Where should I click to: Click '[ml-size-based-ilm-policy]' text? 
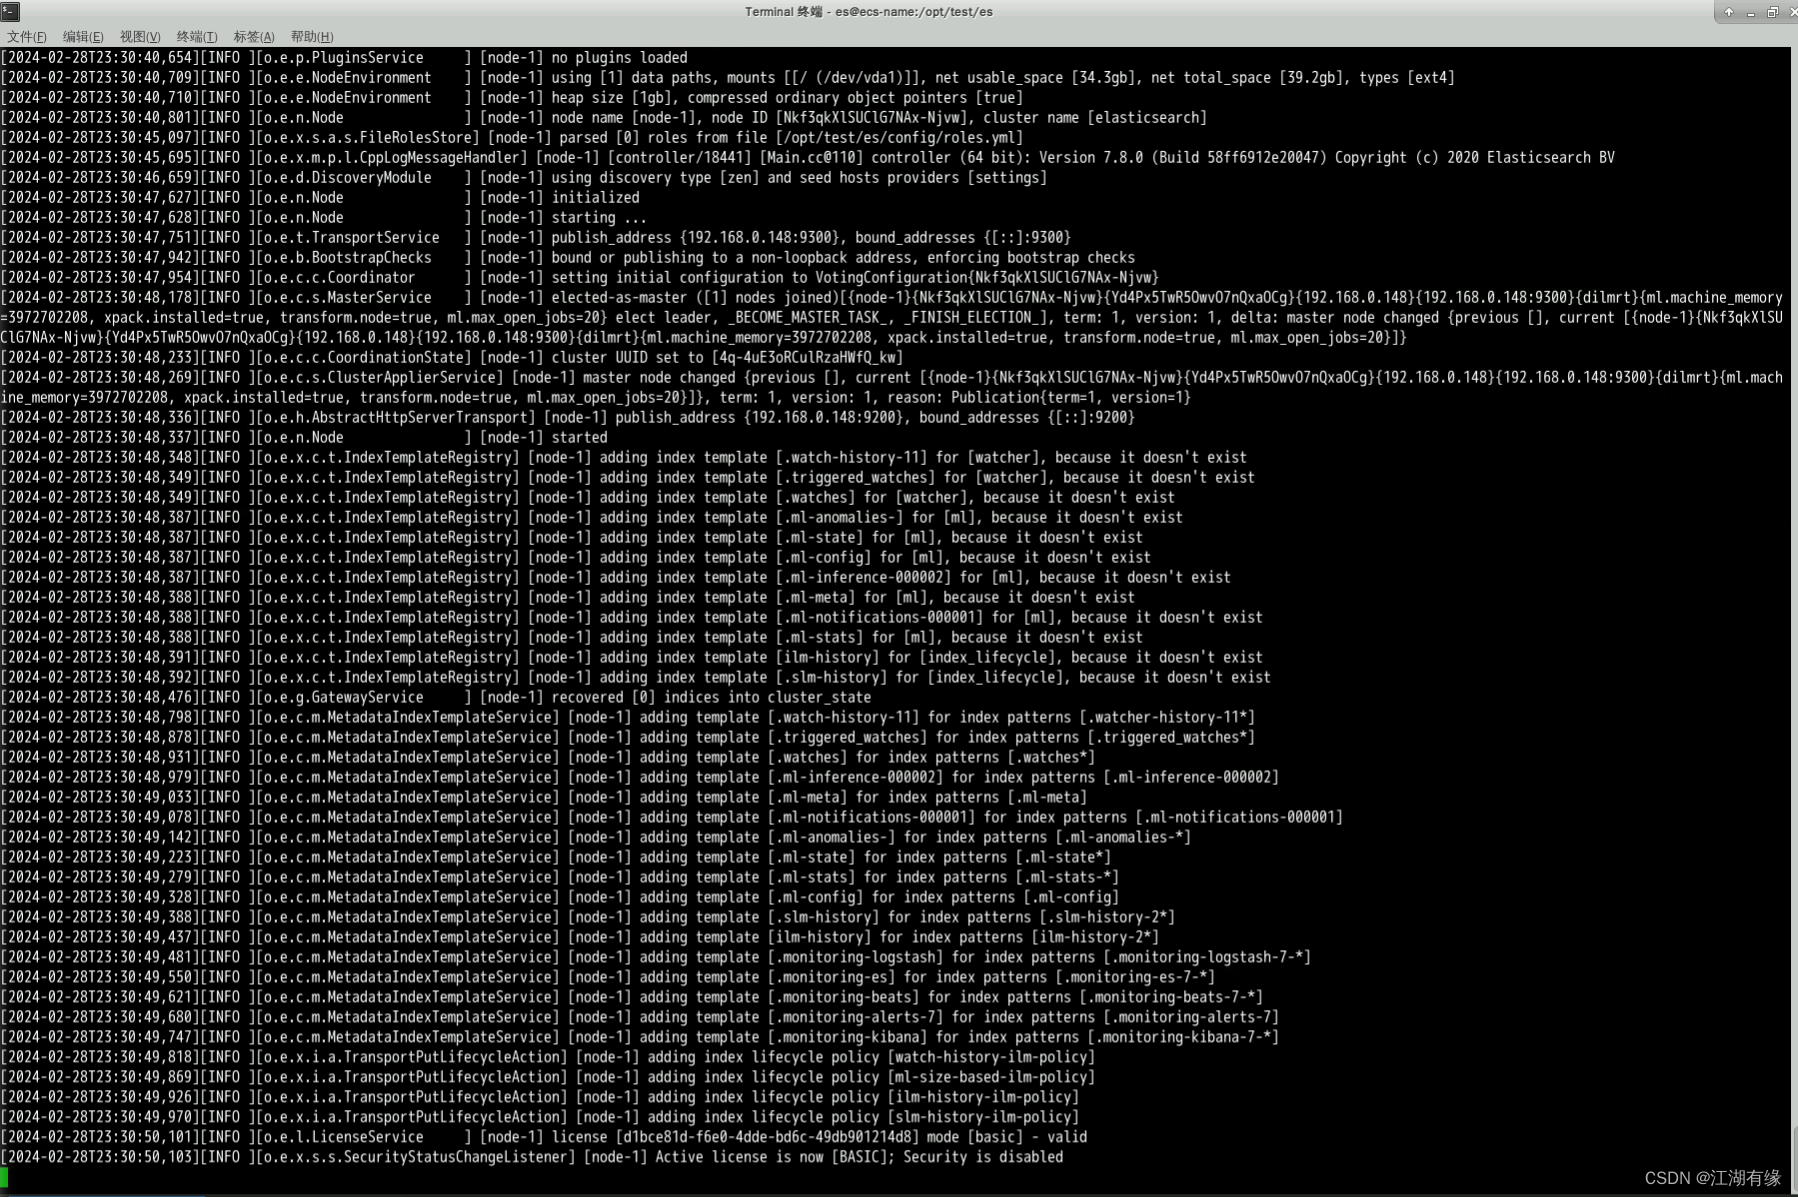(991, 1078)
